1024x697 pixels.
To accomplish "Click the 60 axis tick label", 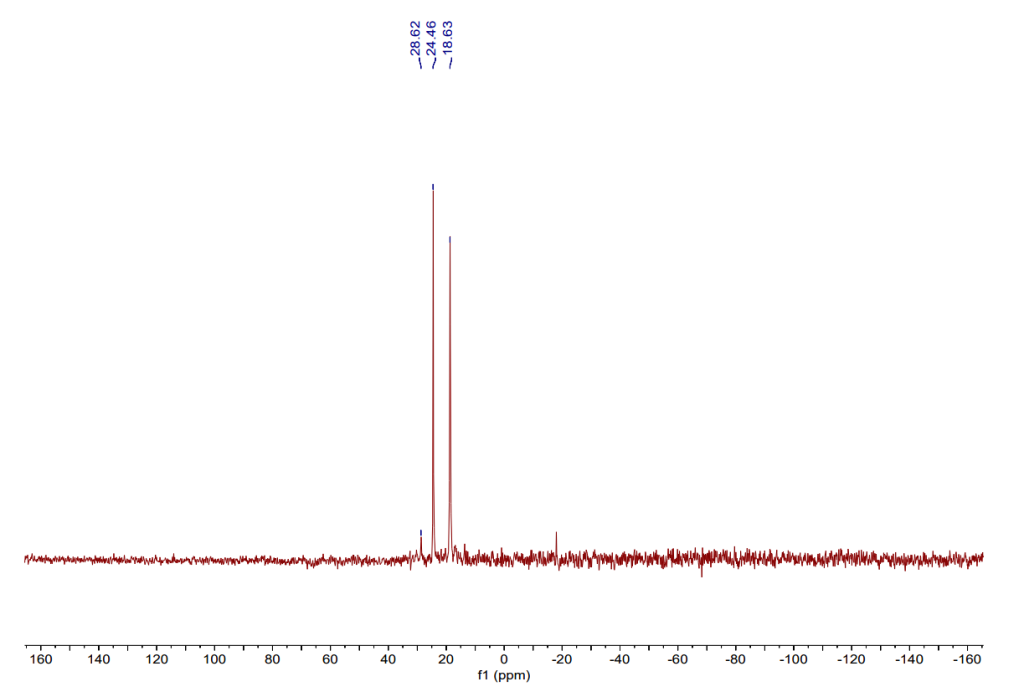I will (330, 660).
